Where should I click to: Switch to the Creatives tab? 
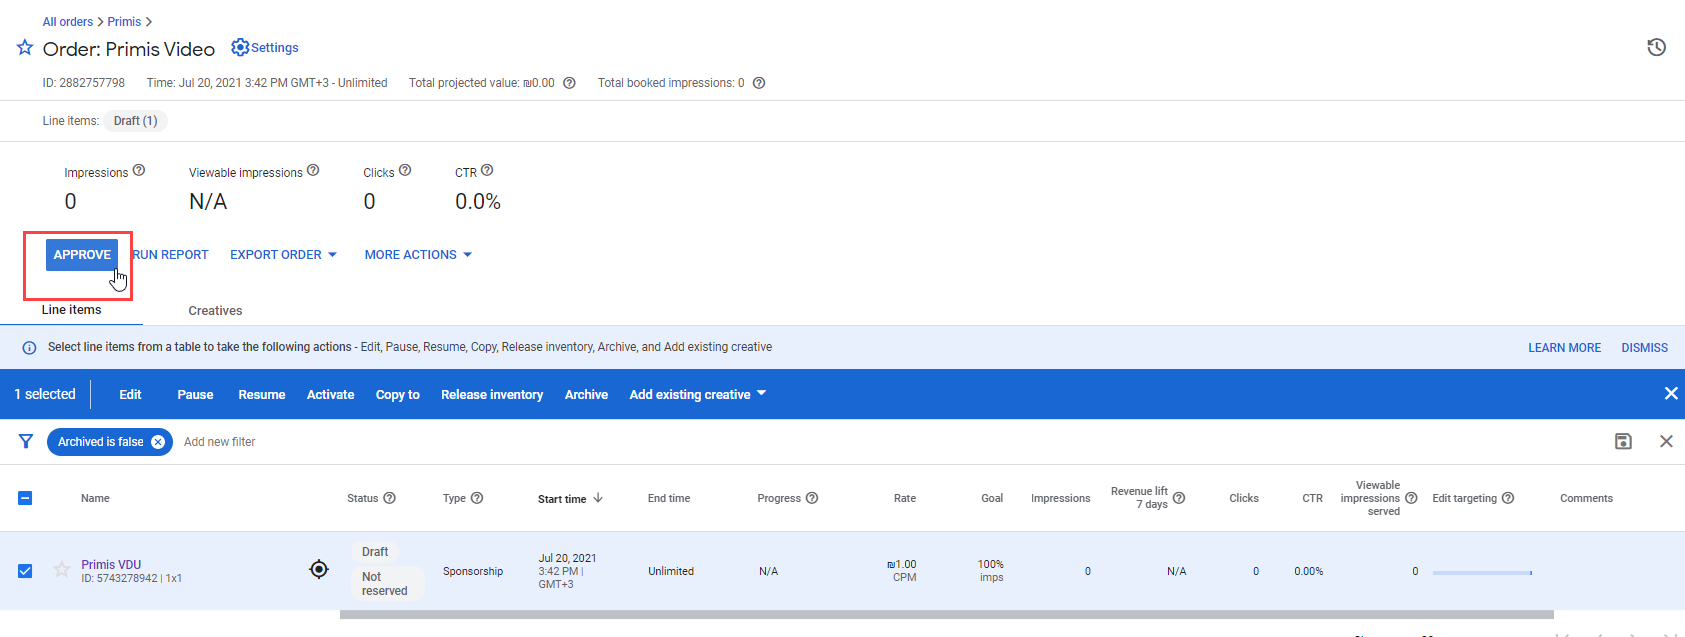tap(215, 311)
